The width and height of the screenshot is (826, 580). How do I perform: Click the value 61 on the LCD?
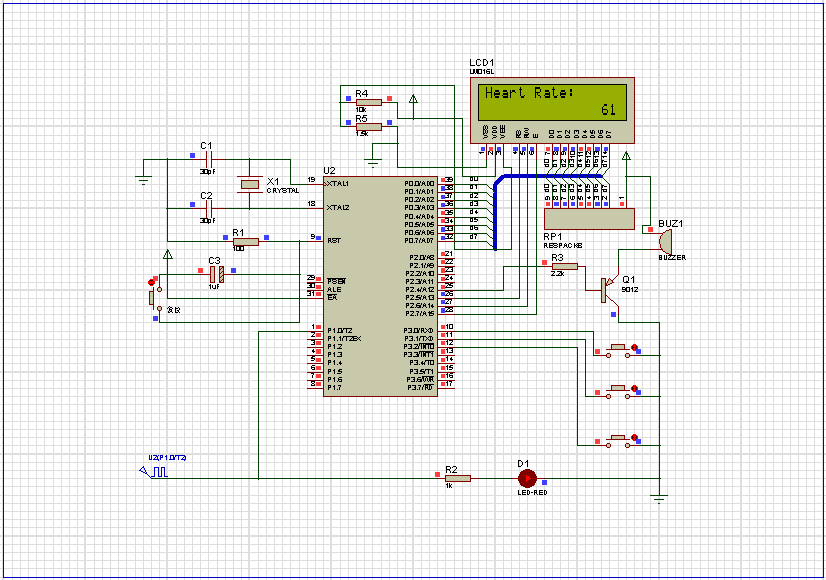608,110
